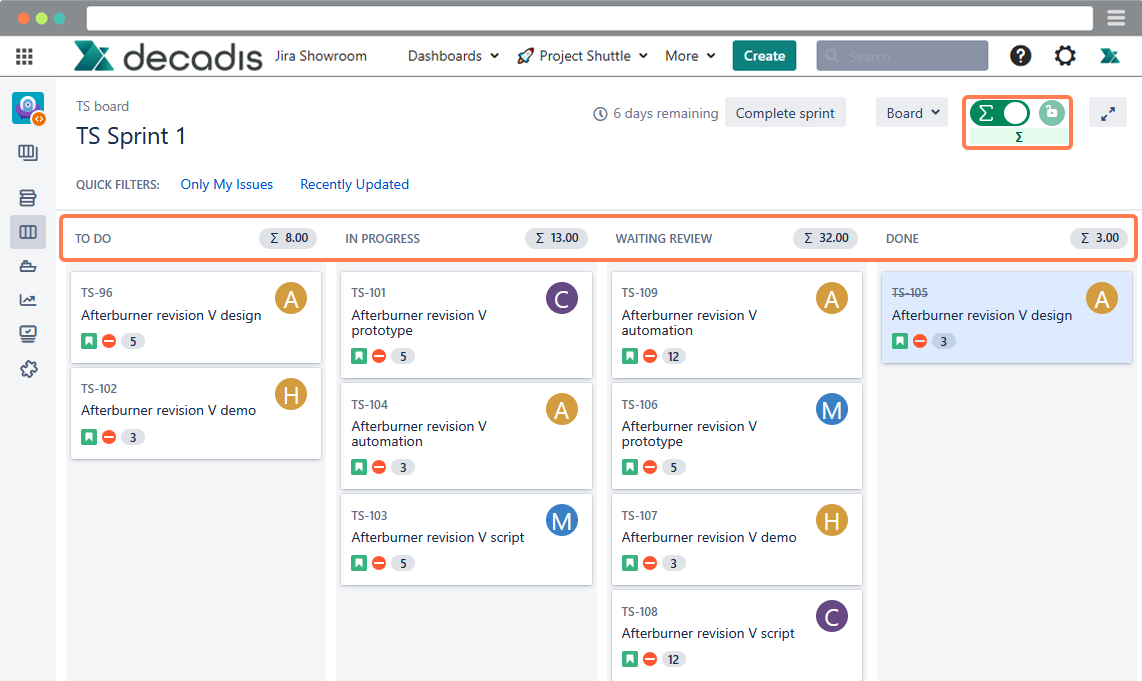Viewport: 1142px width, 681px height.
Task: Click into the Search field
Action: pyautogui.click(x=902, y=56)
